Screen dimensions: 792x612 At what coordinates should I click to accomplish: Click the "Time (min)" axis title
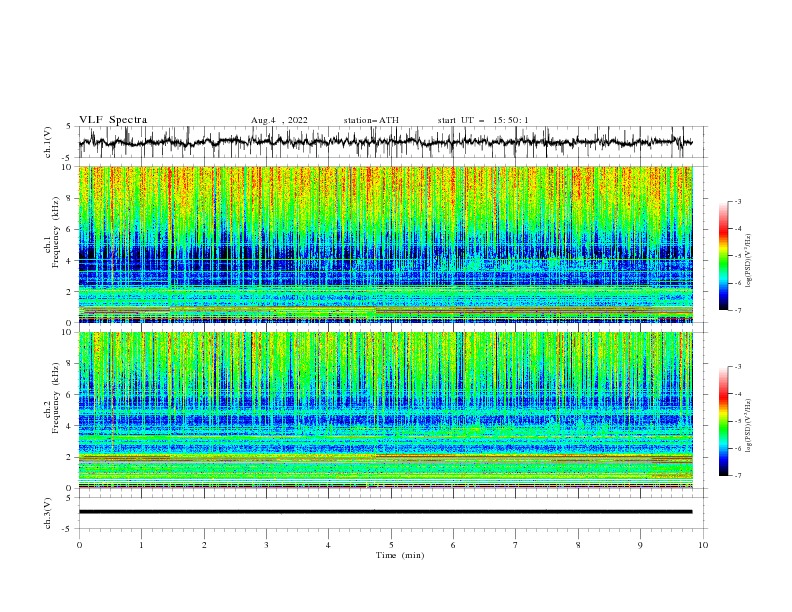[400, 555]
